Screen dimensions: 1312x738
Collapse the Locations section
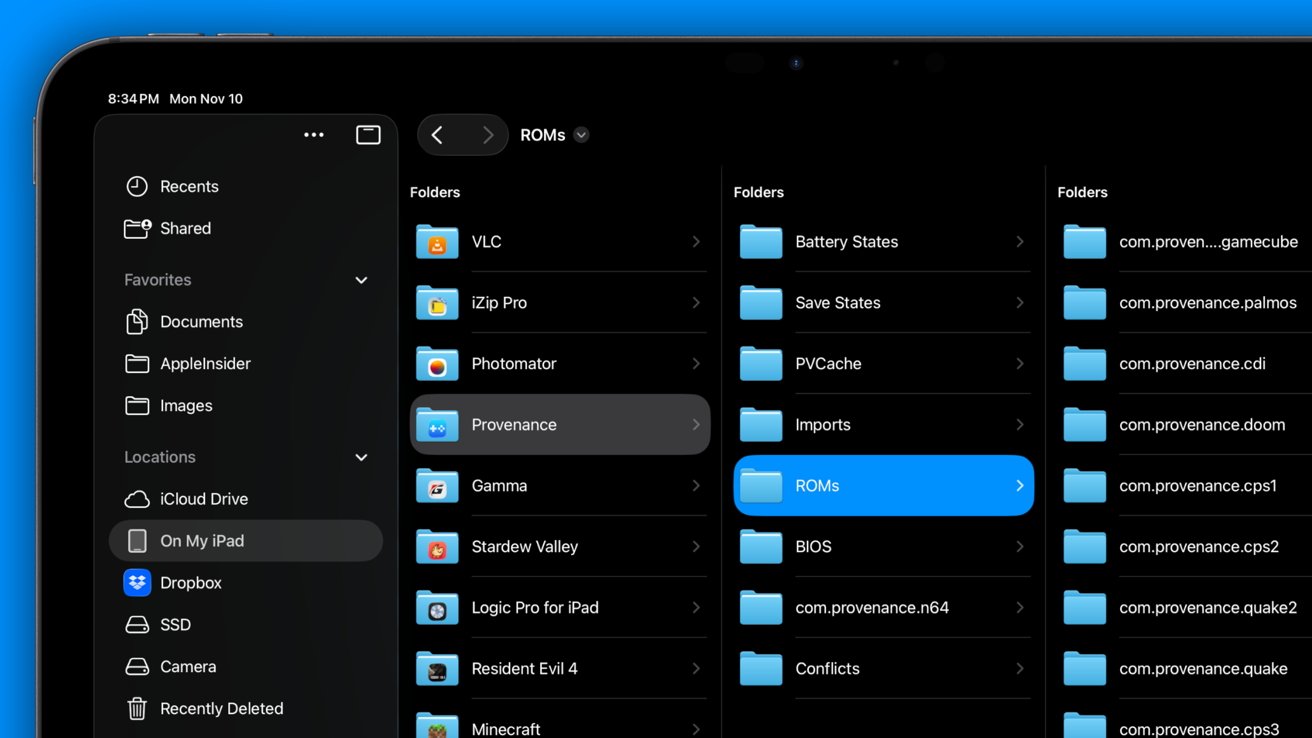pos(361,457)
